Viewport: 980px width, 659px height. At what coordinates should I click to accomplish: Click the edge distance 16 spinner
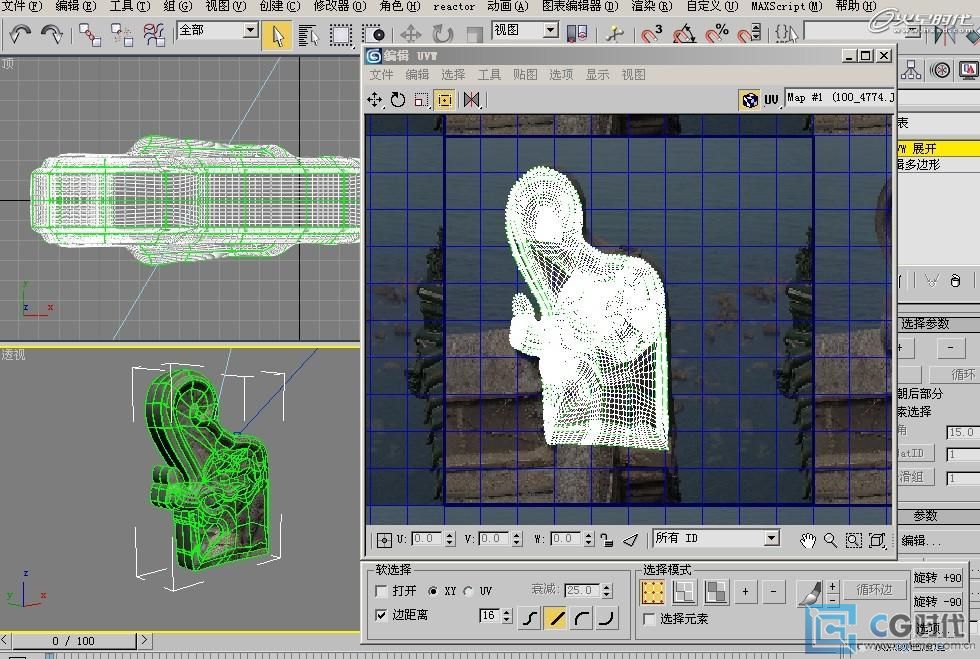(507, 616)
